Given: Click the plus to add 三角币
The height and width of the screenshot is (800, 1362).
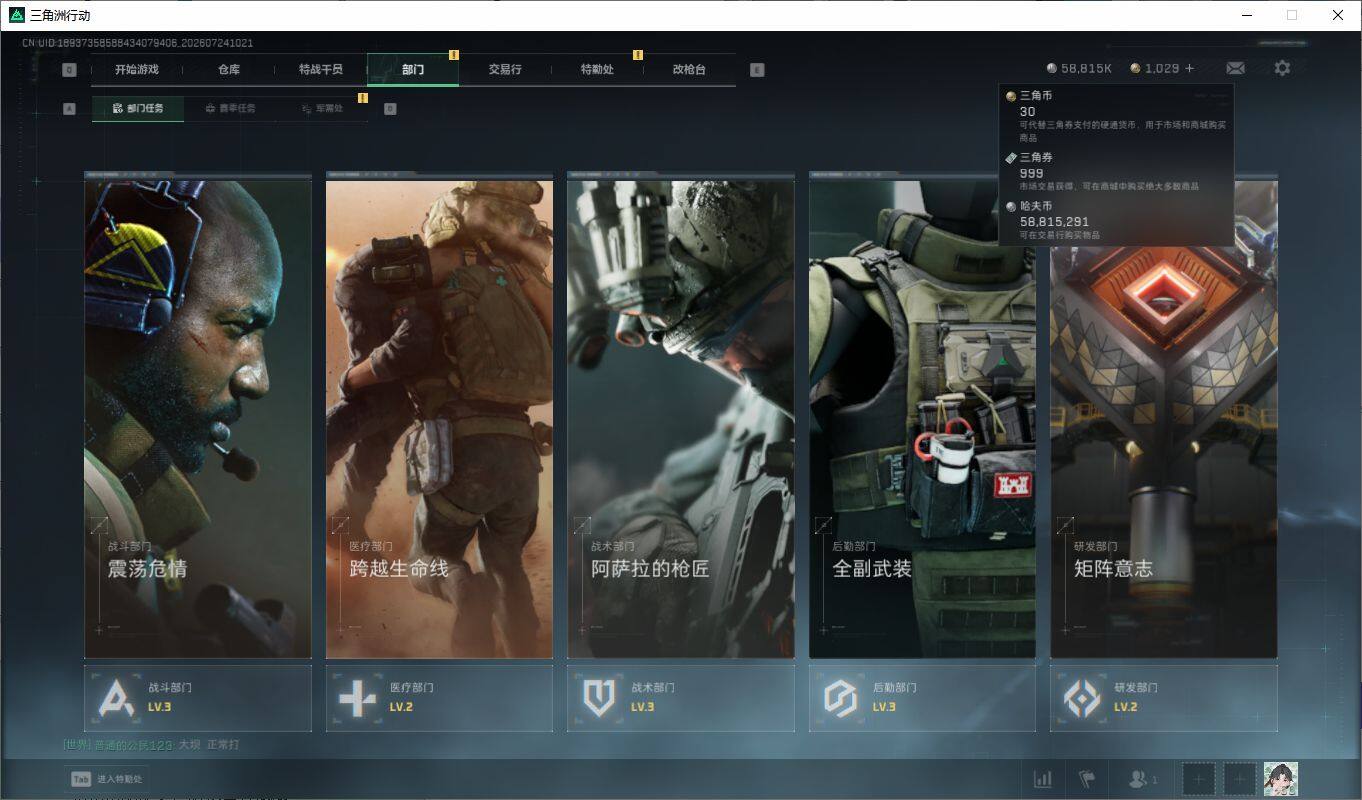Looking at the screenshot, I should point(1189,68).
